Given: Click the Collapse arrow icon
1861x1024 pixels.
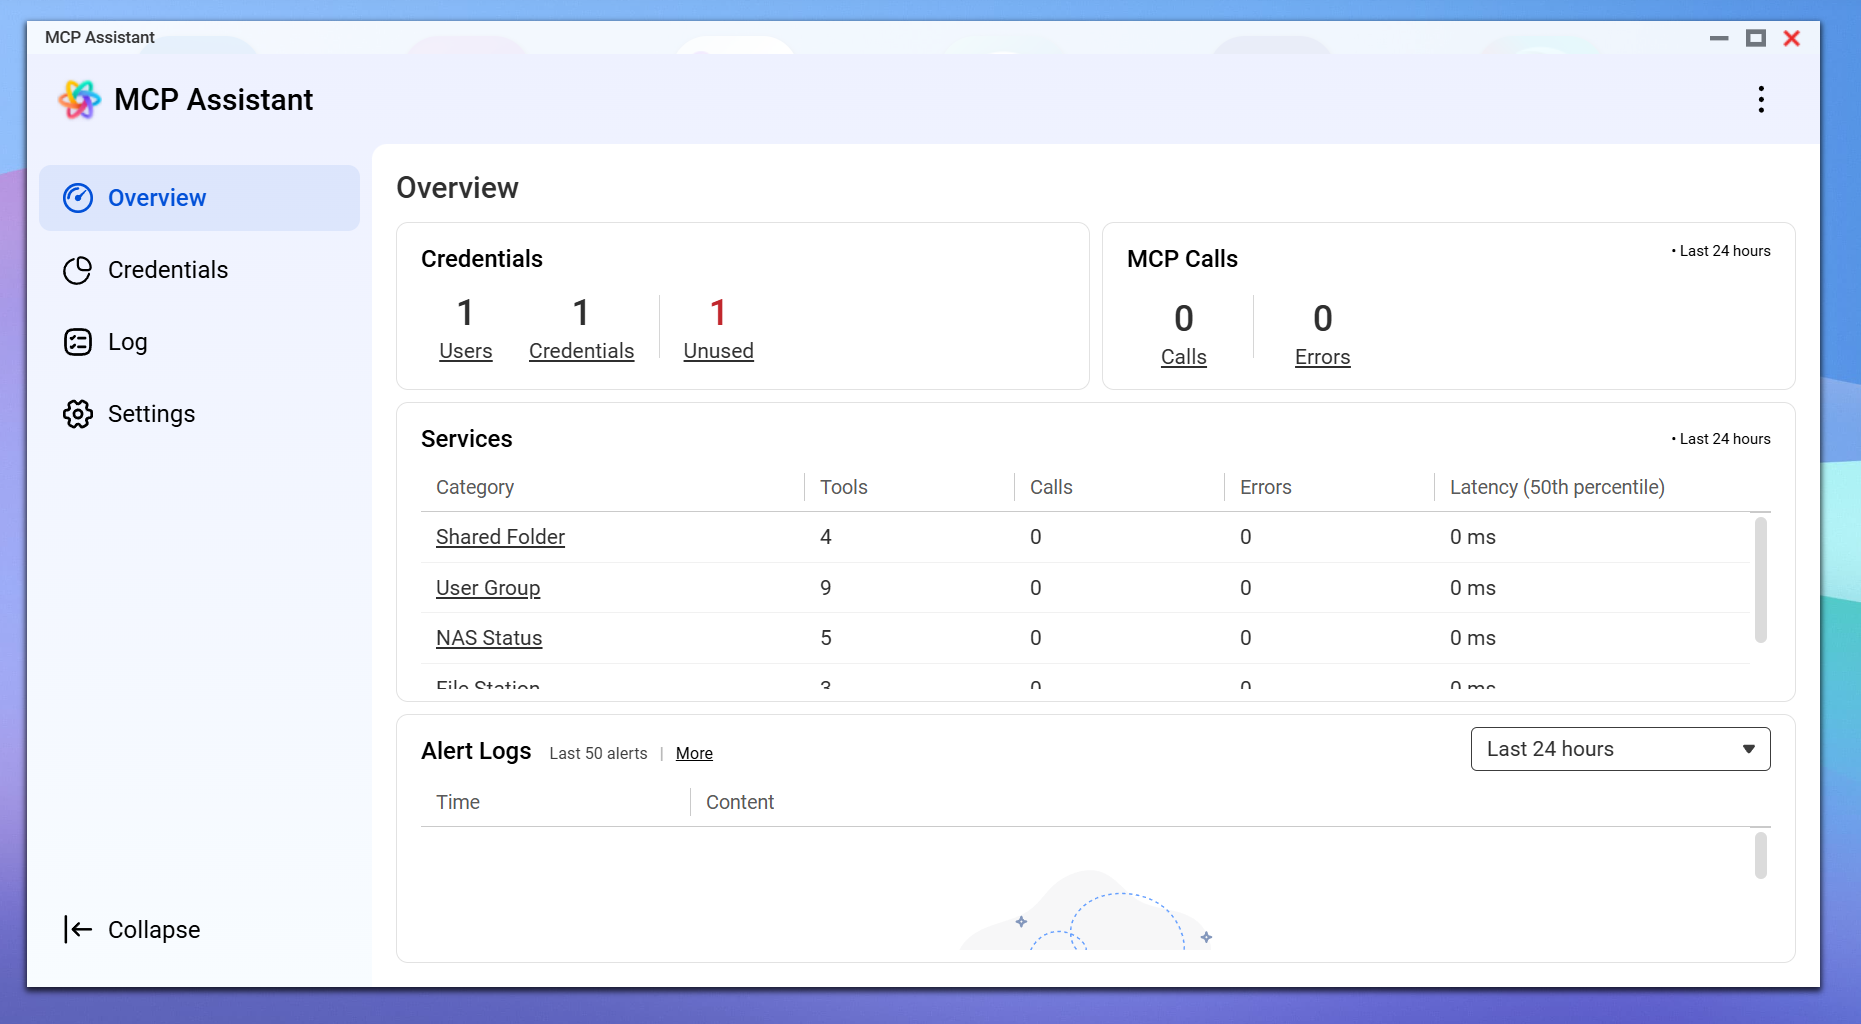Looking at the screenshot, I should 78,930.
